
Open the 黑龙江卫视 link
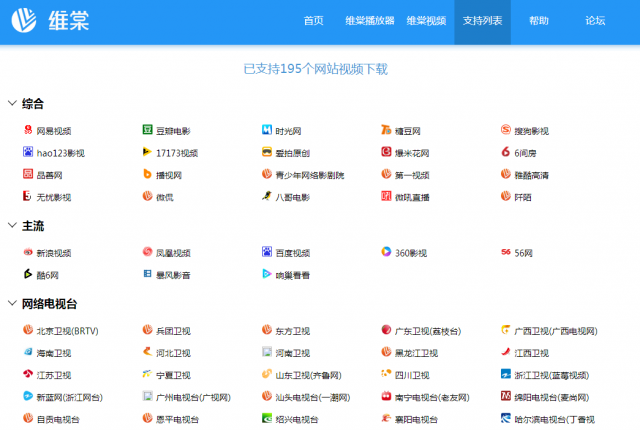tap(416, 353)
